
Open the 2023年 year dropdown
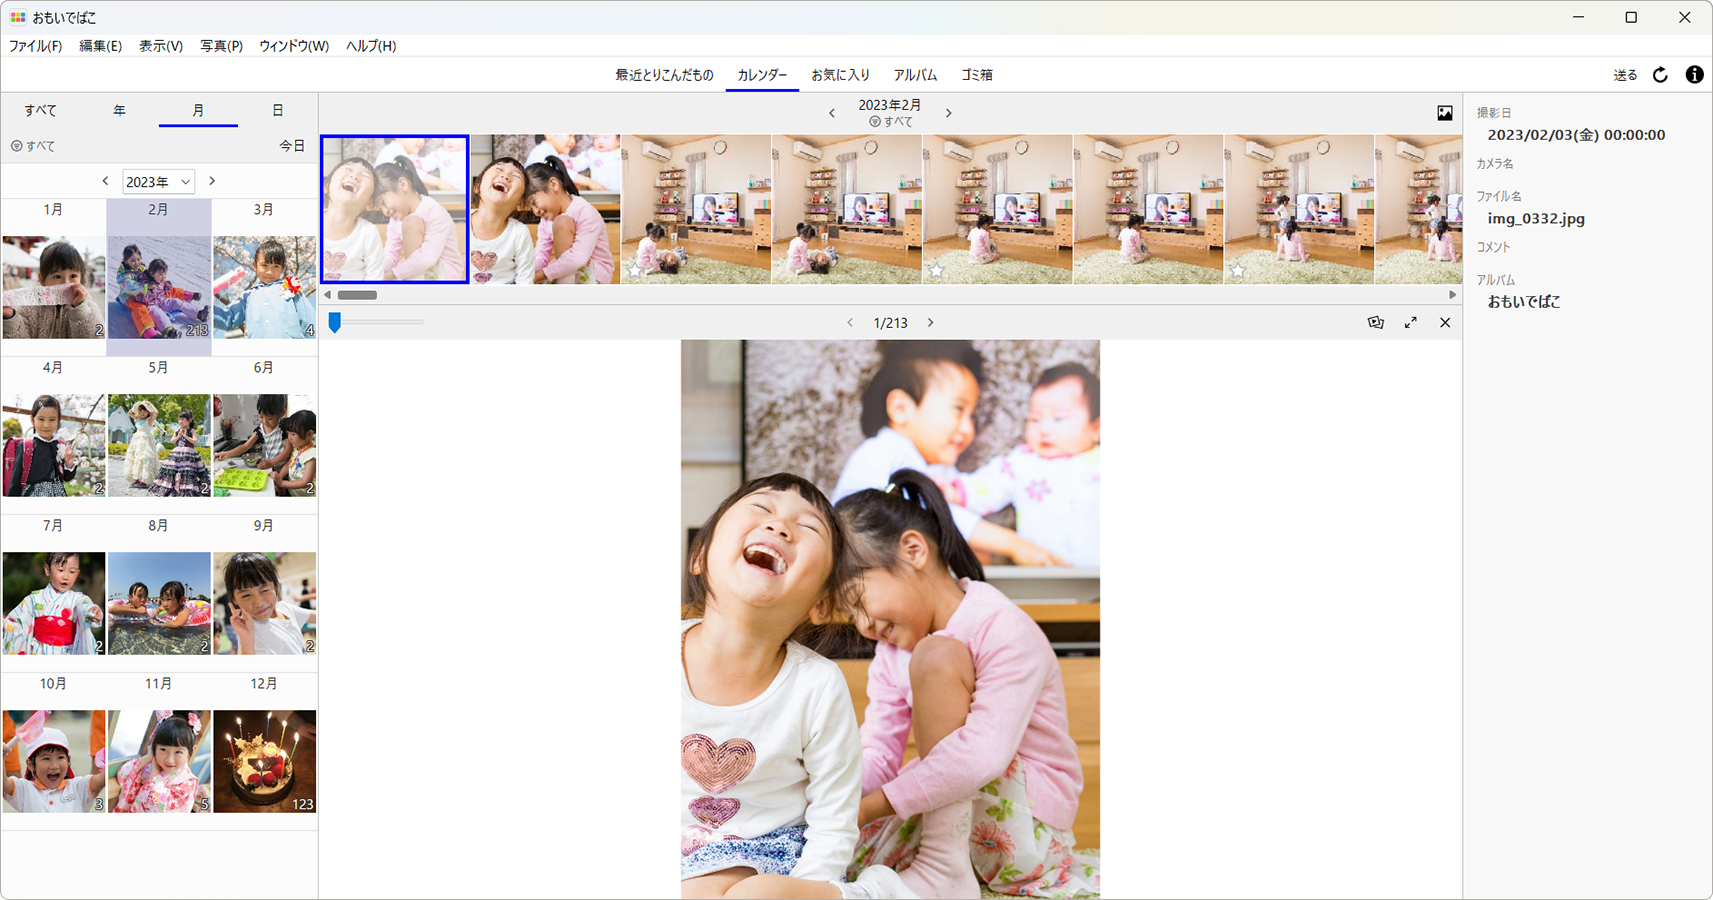158,181
